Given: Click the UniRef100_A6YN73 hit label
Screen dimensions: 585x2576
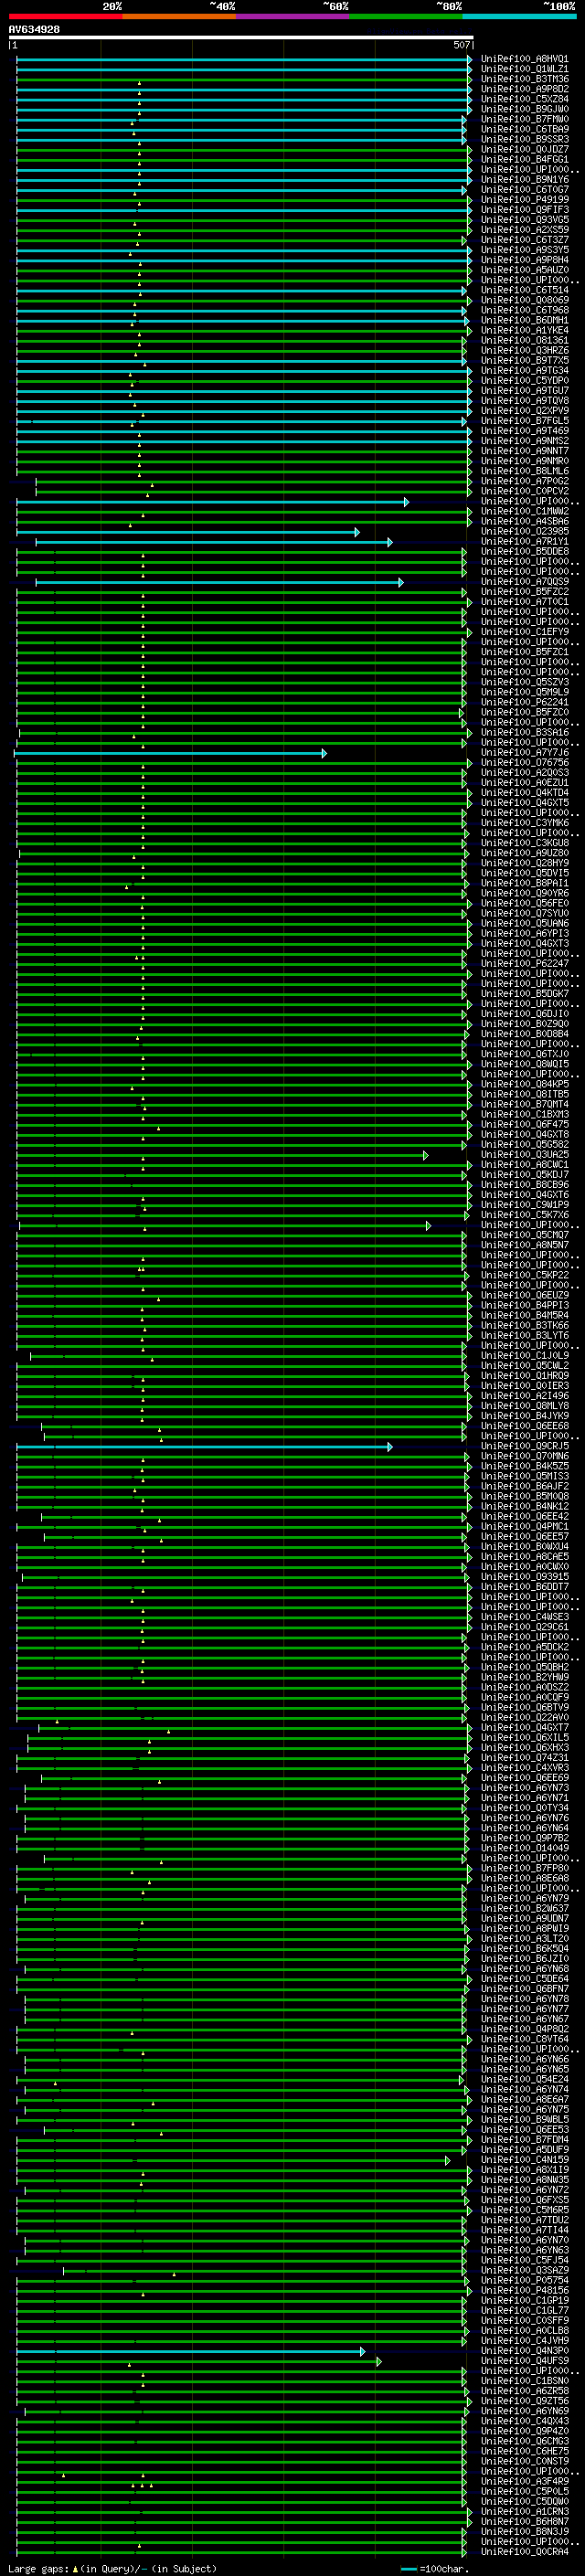Looking at the screenshot, I should 524,1788.
